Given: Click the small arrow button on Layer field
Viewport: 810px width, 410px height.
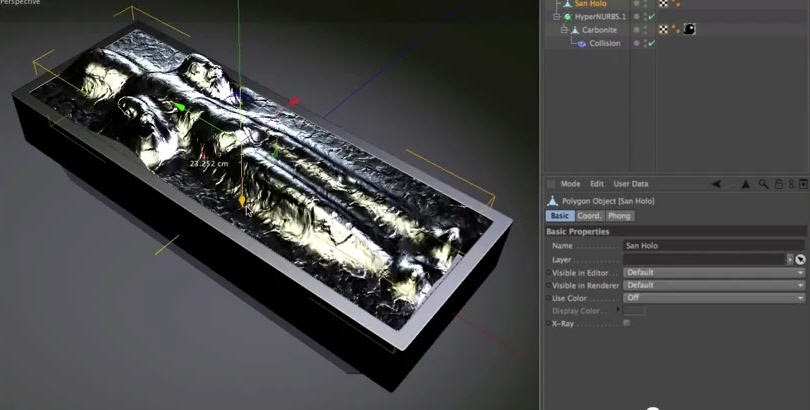Looking at the screenshot, I should tap(790, 259).
